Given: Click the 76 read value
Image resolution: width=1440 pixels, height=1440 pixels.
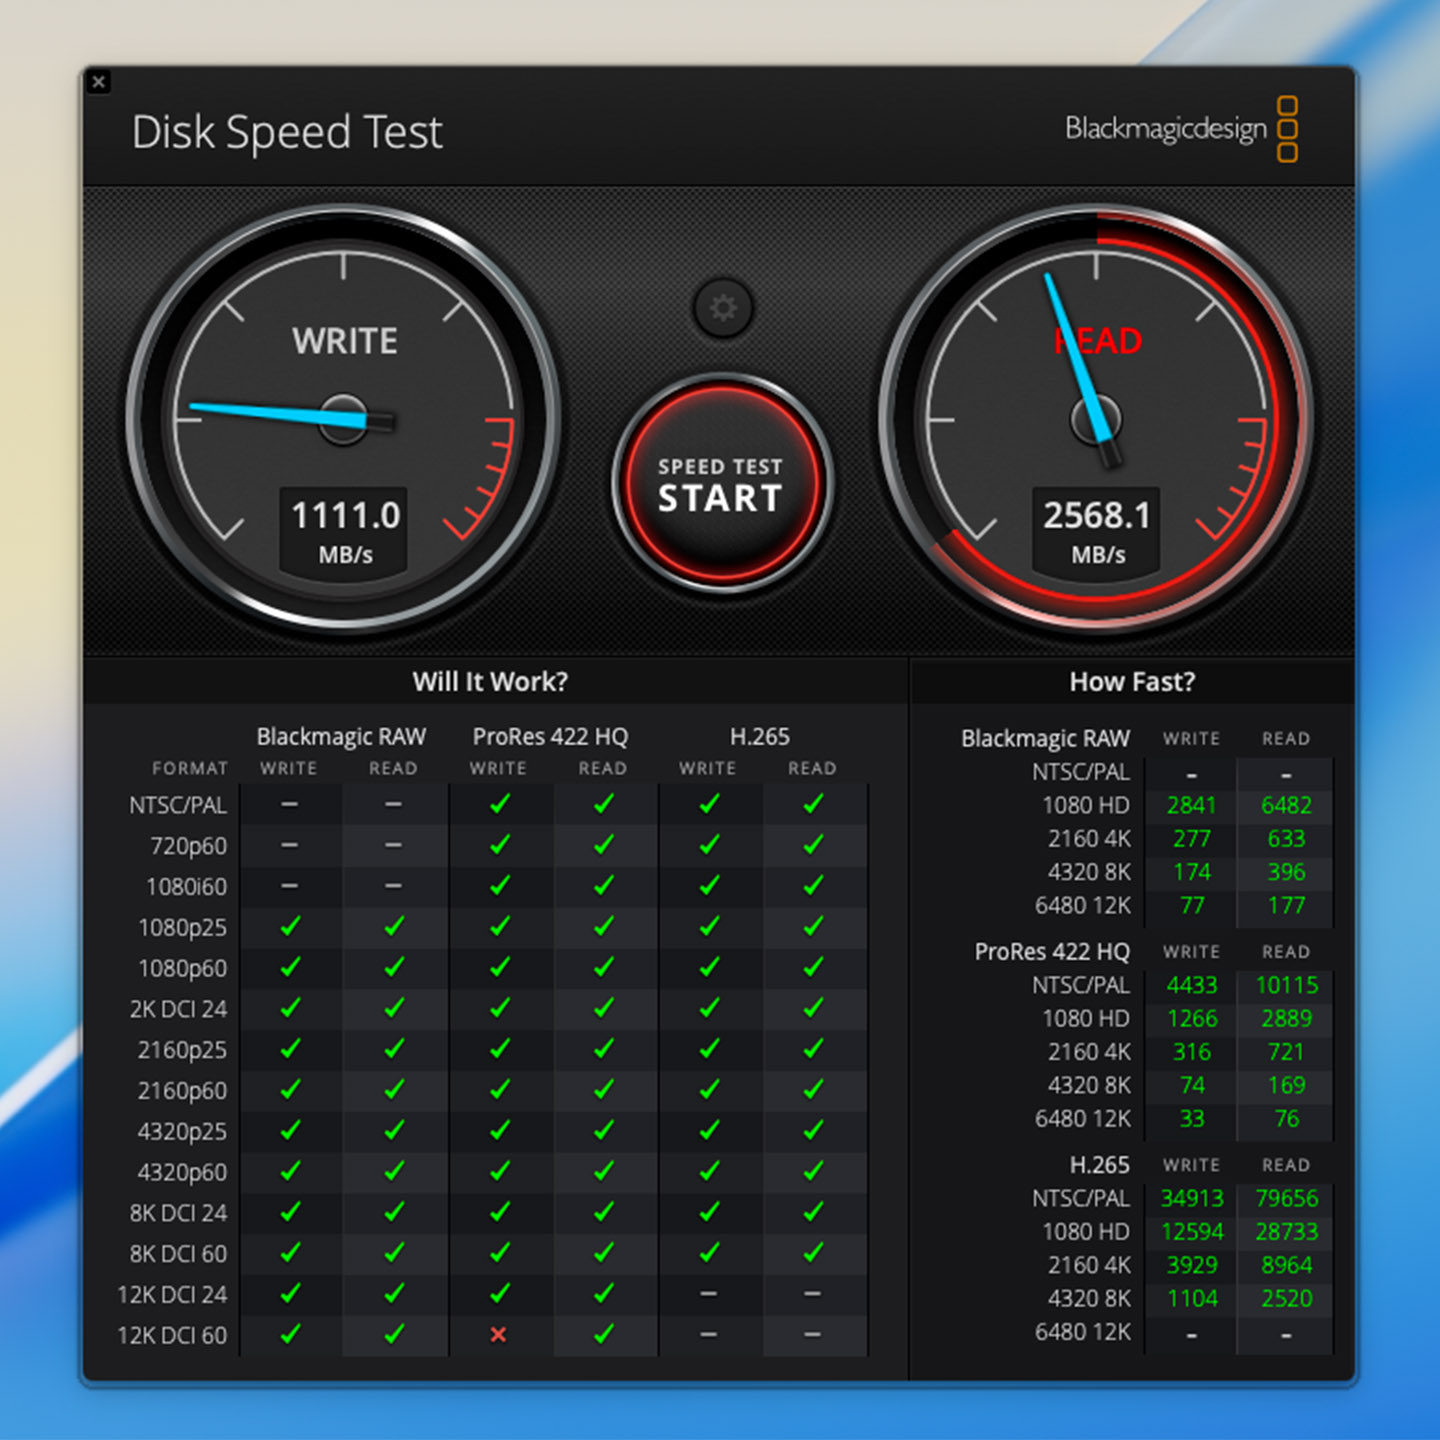Looking at the screenshot, I should [x=1286, y=1119].
